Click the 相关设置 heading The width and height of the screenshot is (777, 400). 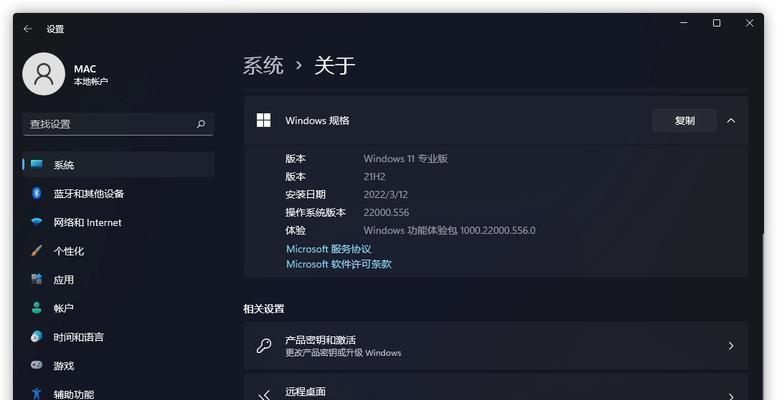tap(264, 309)
